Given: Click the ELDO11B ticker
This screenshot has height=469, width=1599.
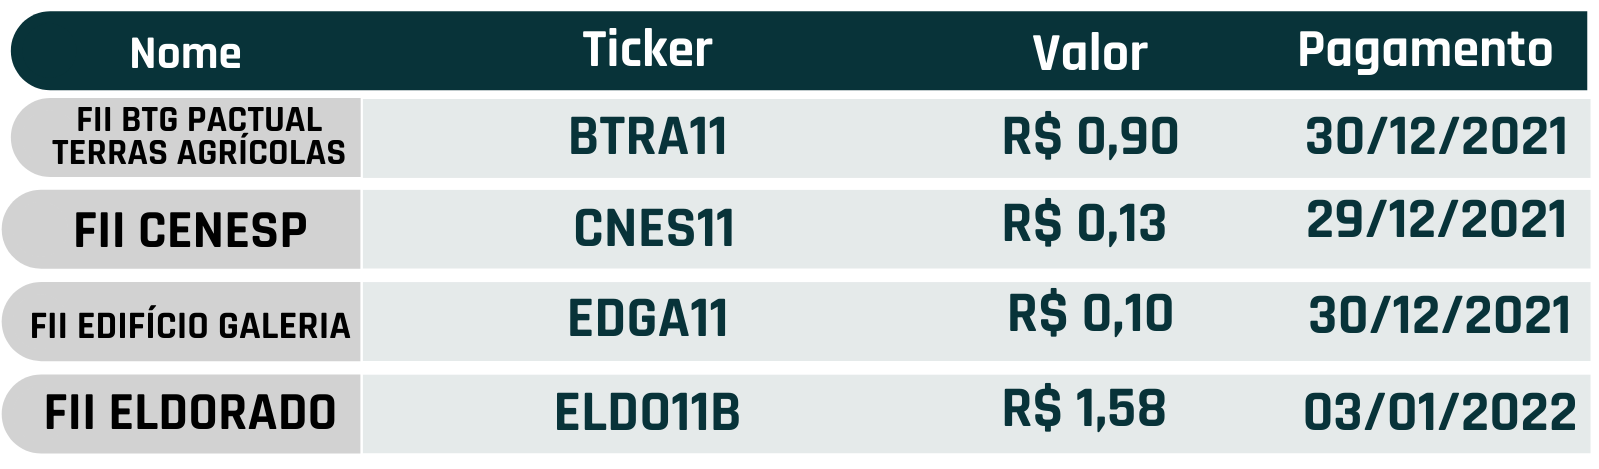Looking at the screenshot, I should point(648,412).
